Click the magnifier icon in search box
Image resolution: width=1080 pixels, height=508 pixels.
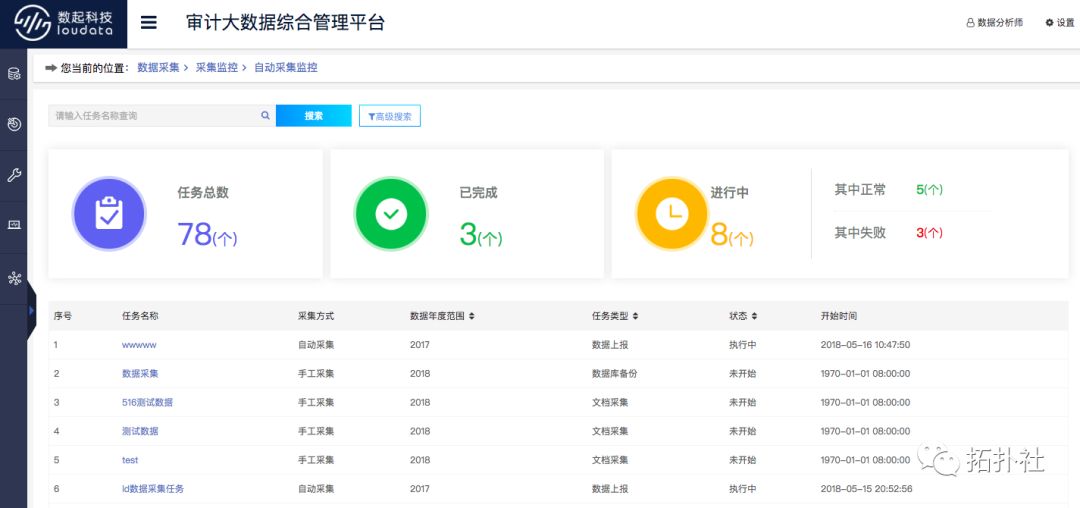coord(265,116)
